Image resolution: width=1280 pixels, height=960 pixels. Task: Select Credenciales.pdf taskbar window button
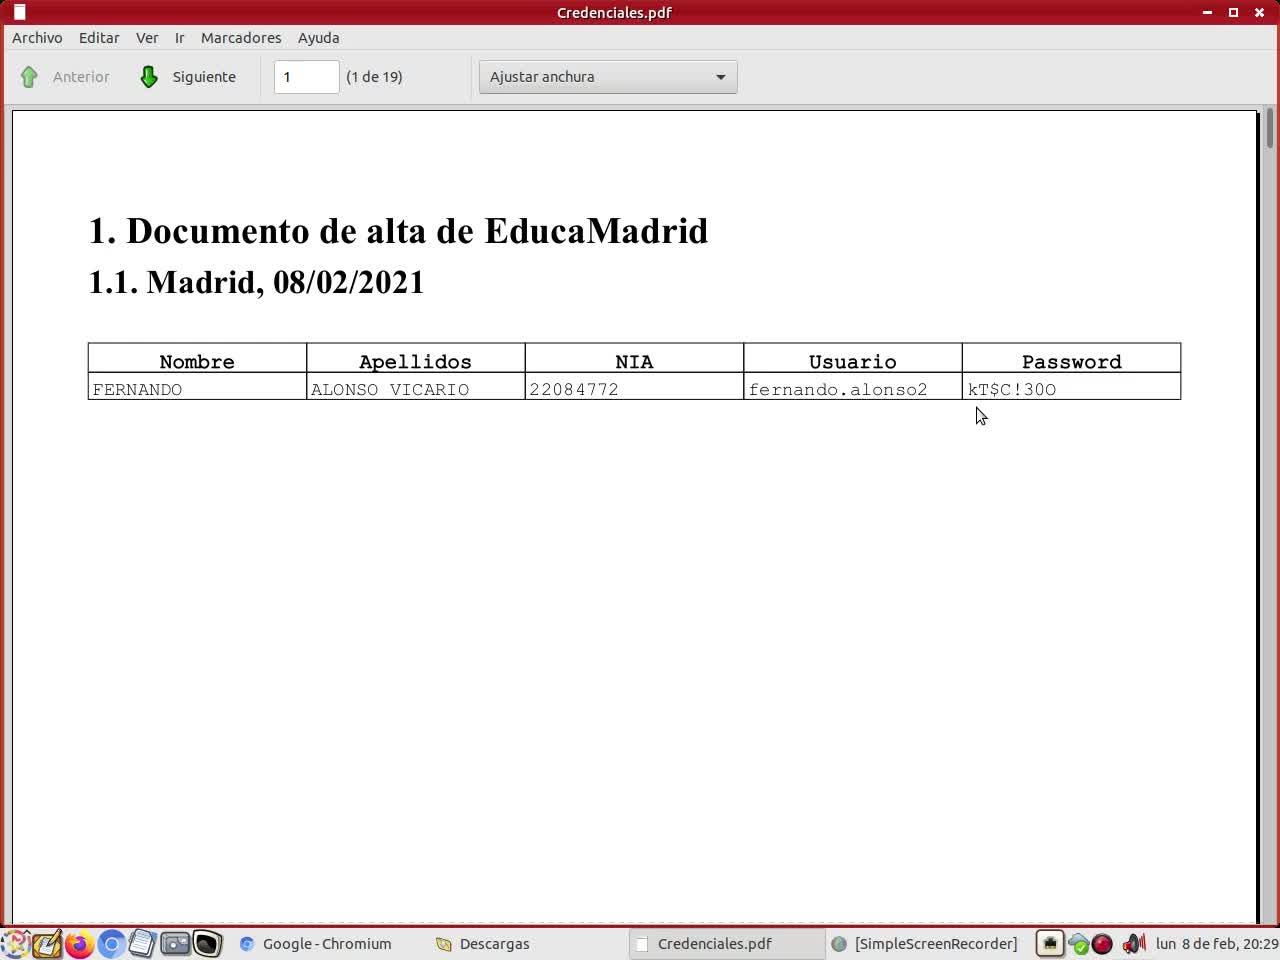click(x=725, y=943)
